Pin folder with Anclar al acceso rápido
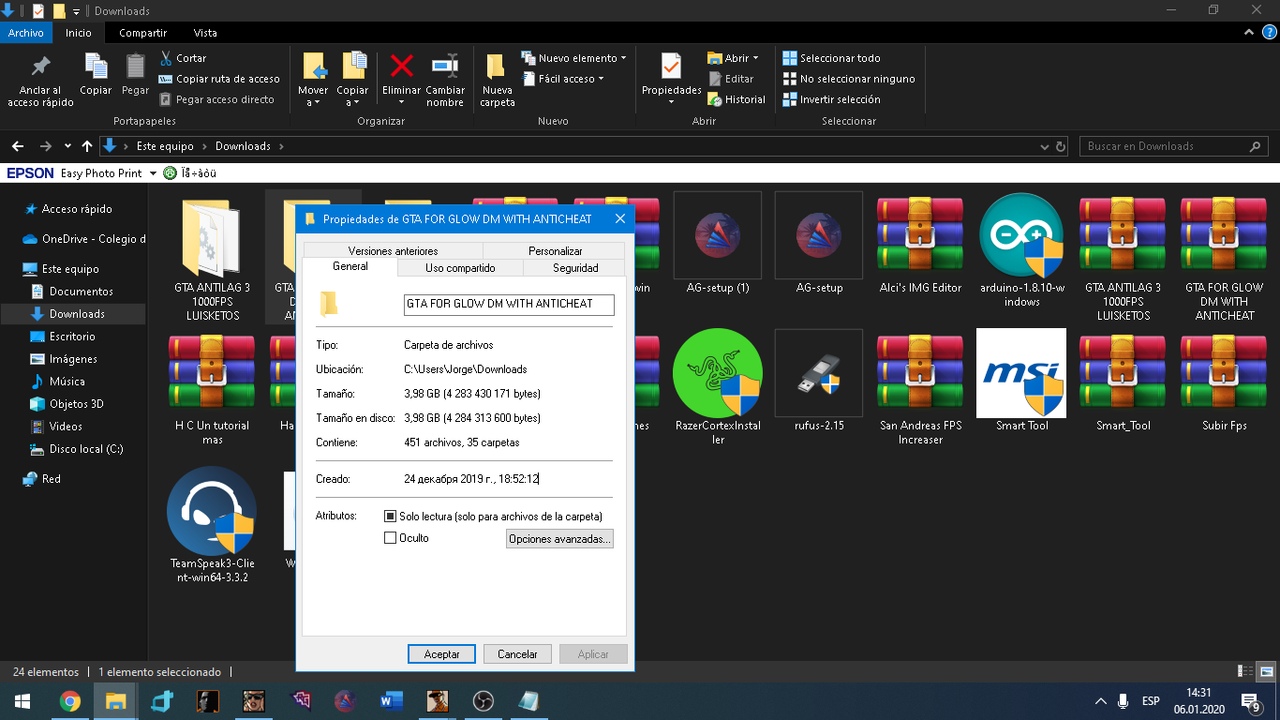The width and height of the screenshot is (1280, 720). [40, 80]
